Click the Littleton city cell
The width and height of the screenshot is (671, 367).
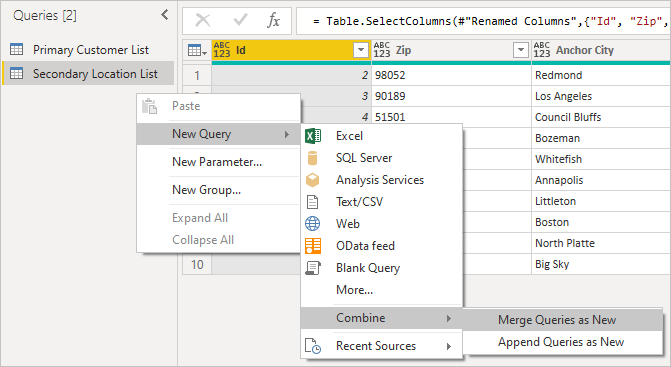[601, 201]
